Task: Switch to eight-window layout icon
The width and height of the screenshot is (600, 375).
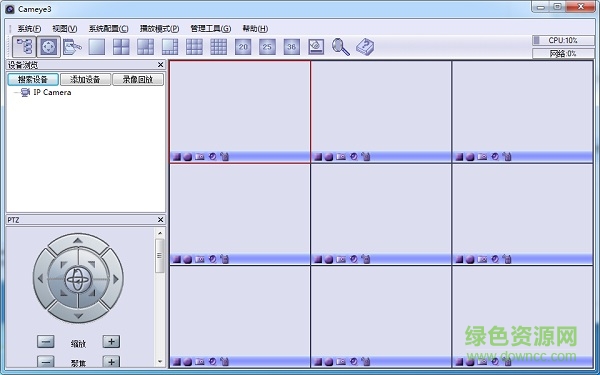Action: (x=170, y=47)
